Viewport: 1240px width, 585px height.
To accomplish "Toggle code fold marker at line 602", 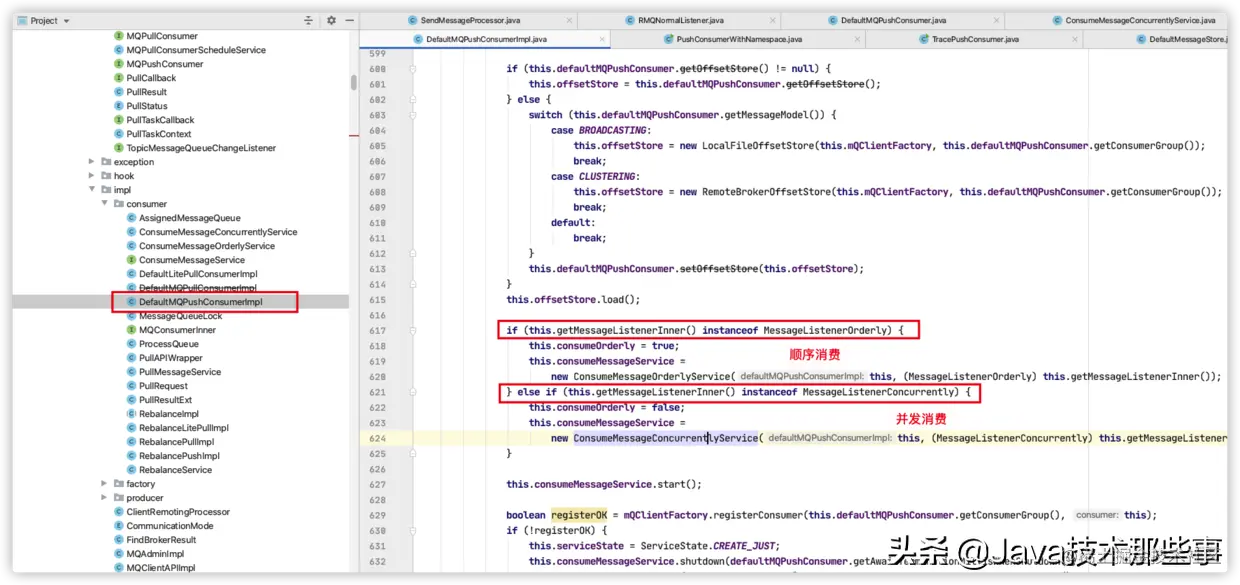I will tap(412, 100).
